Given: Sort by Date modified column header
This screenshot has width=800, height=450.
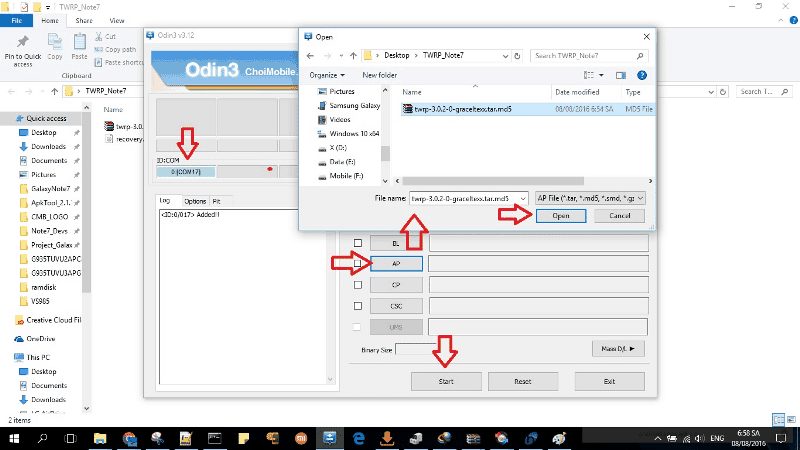Looking at the screenshot, I should click(577, 92).
